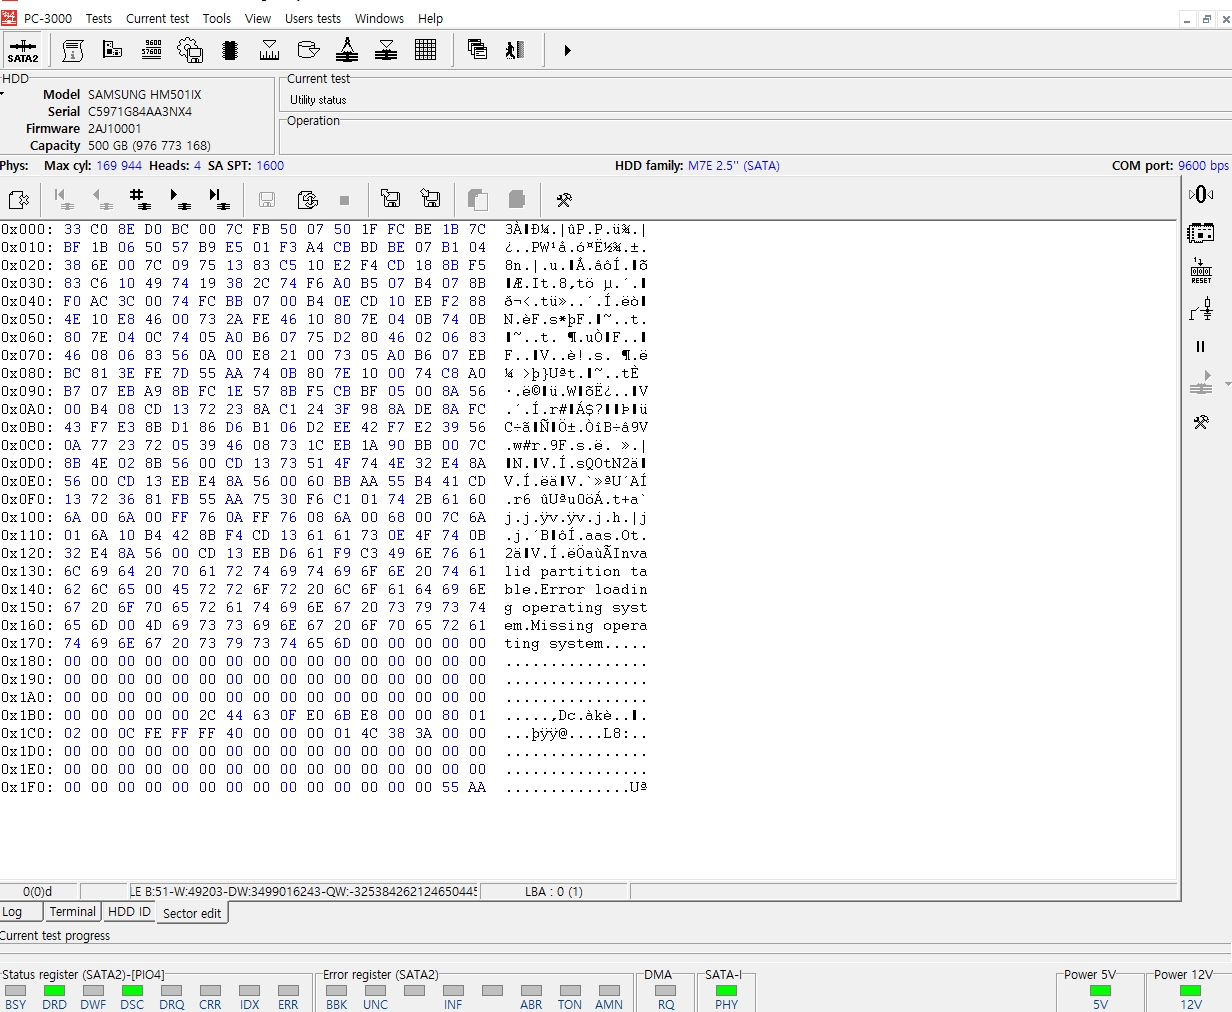
Task: Click the RESET counter icon in right sidebar
Action: 1201,271
